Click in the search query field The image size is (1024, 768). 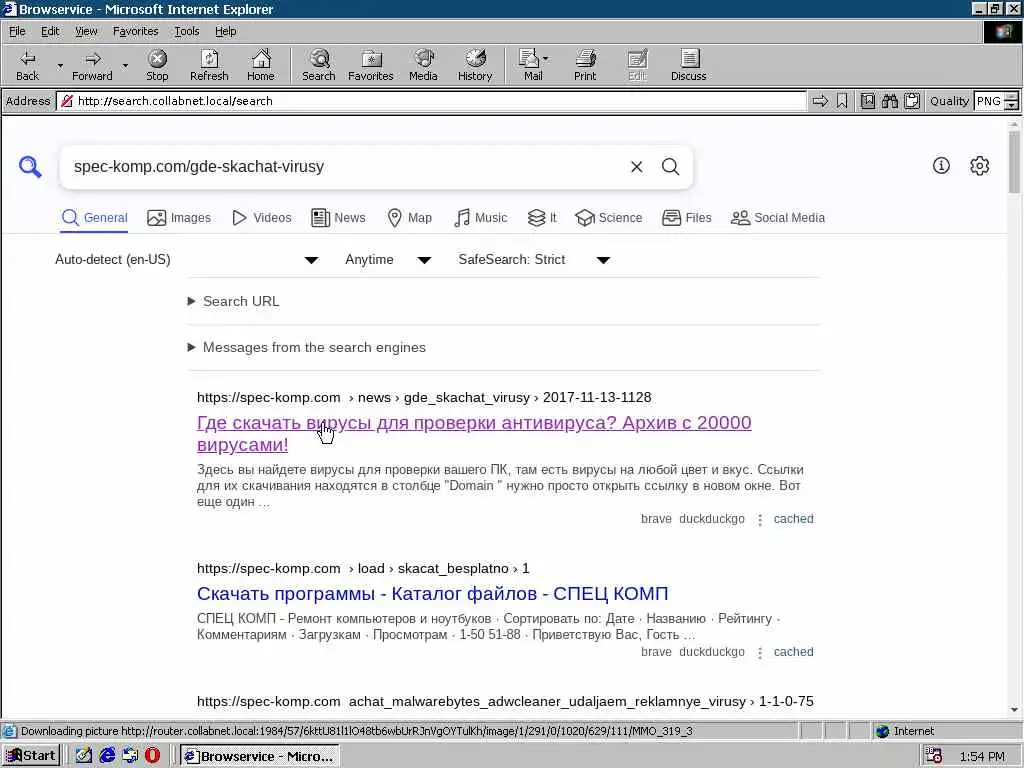tap(346, 167)
